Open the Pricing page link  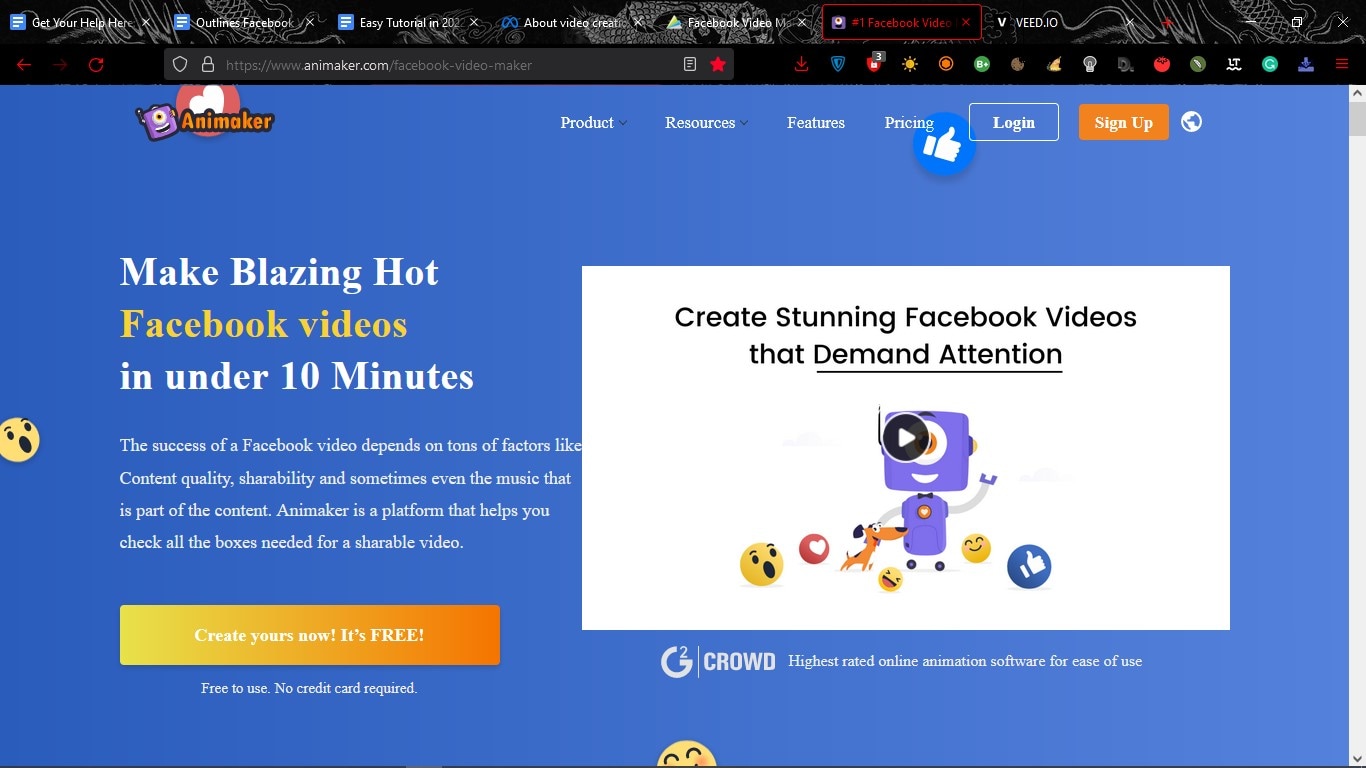(x=909, y=123)
